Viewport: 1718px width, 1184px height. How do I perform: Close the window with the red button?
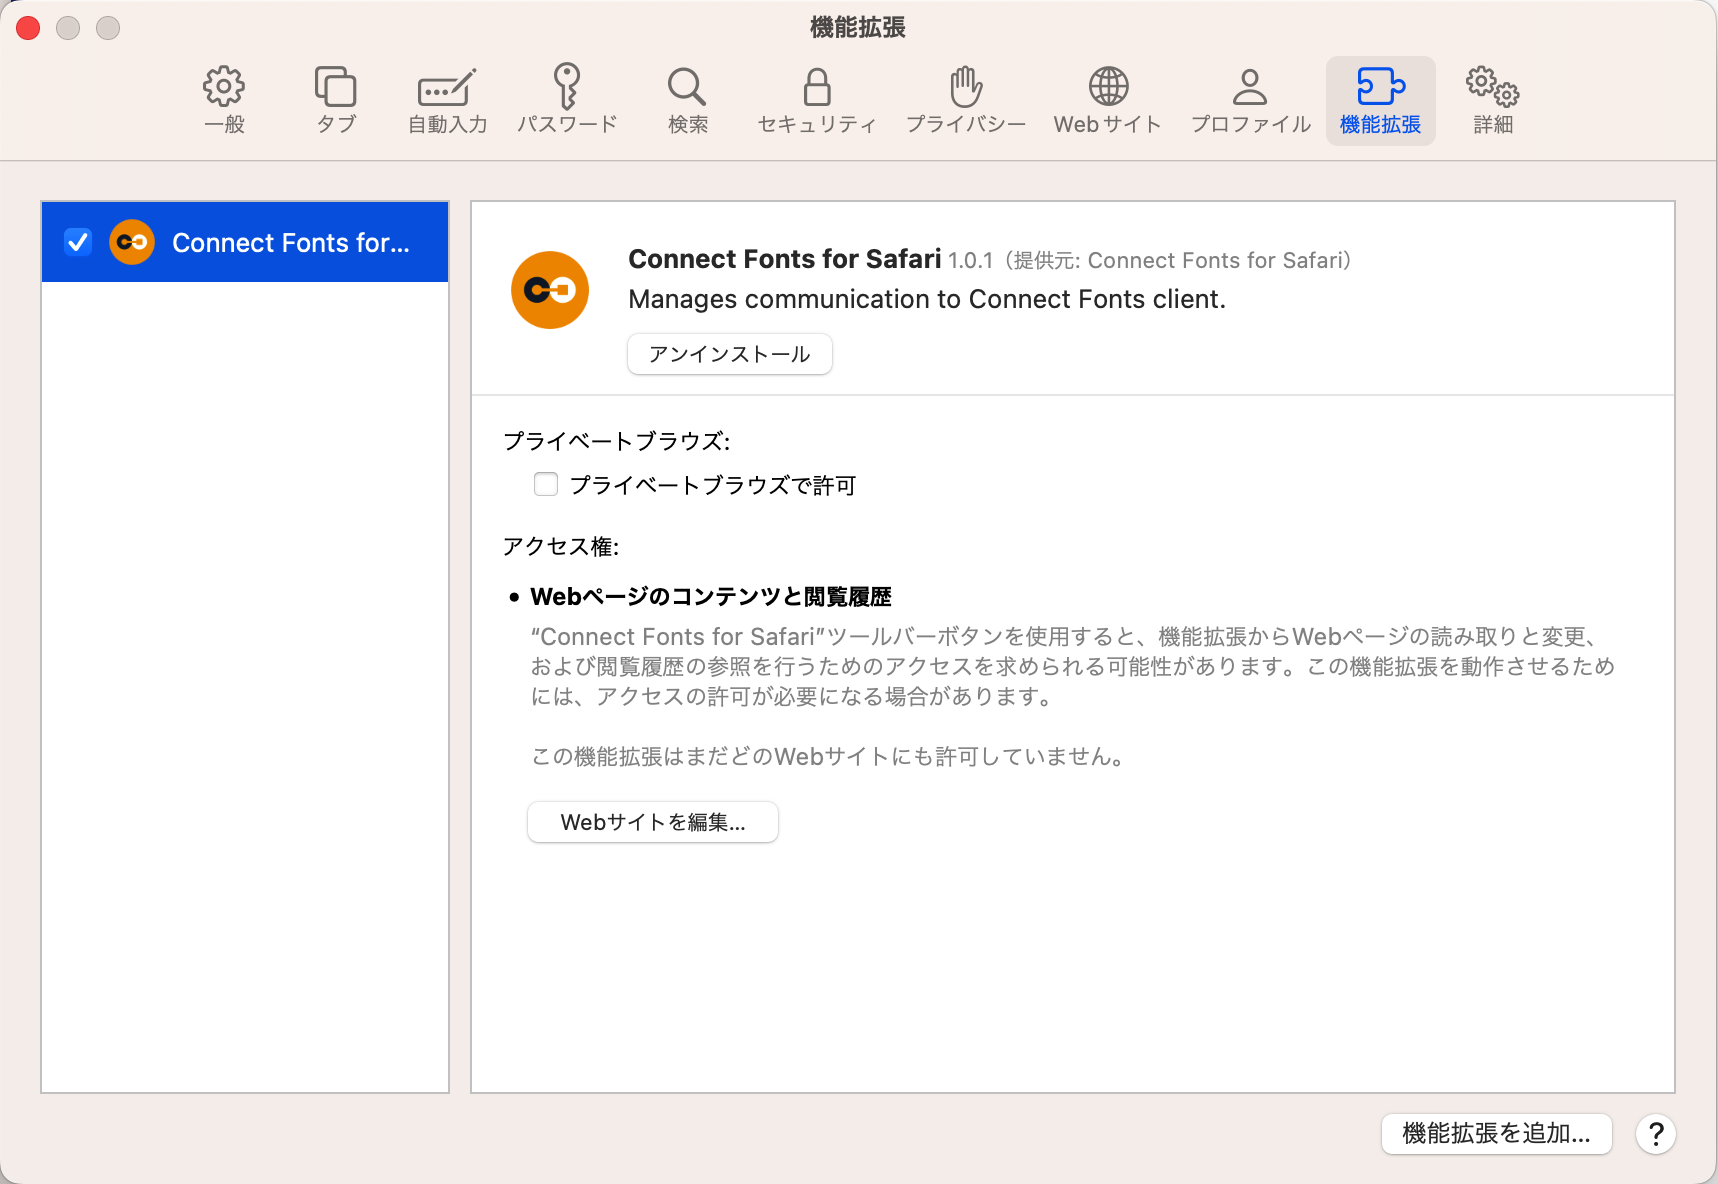[28, 28]
